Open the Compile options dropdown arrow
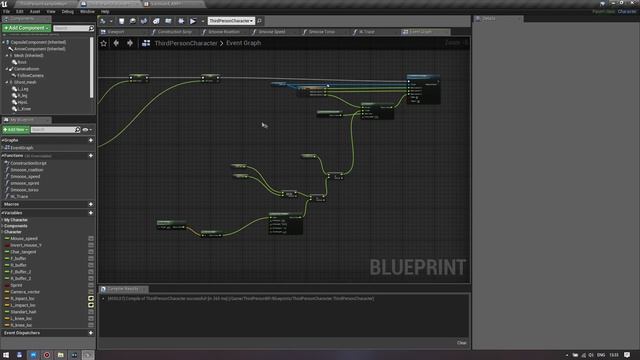 (111, 21)
